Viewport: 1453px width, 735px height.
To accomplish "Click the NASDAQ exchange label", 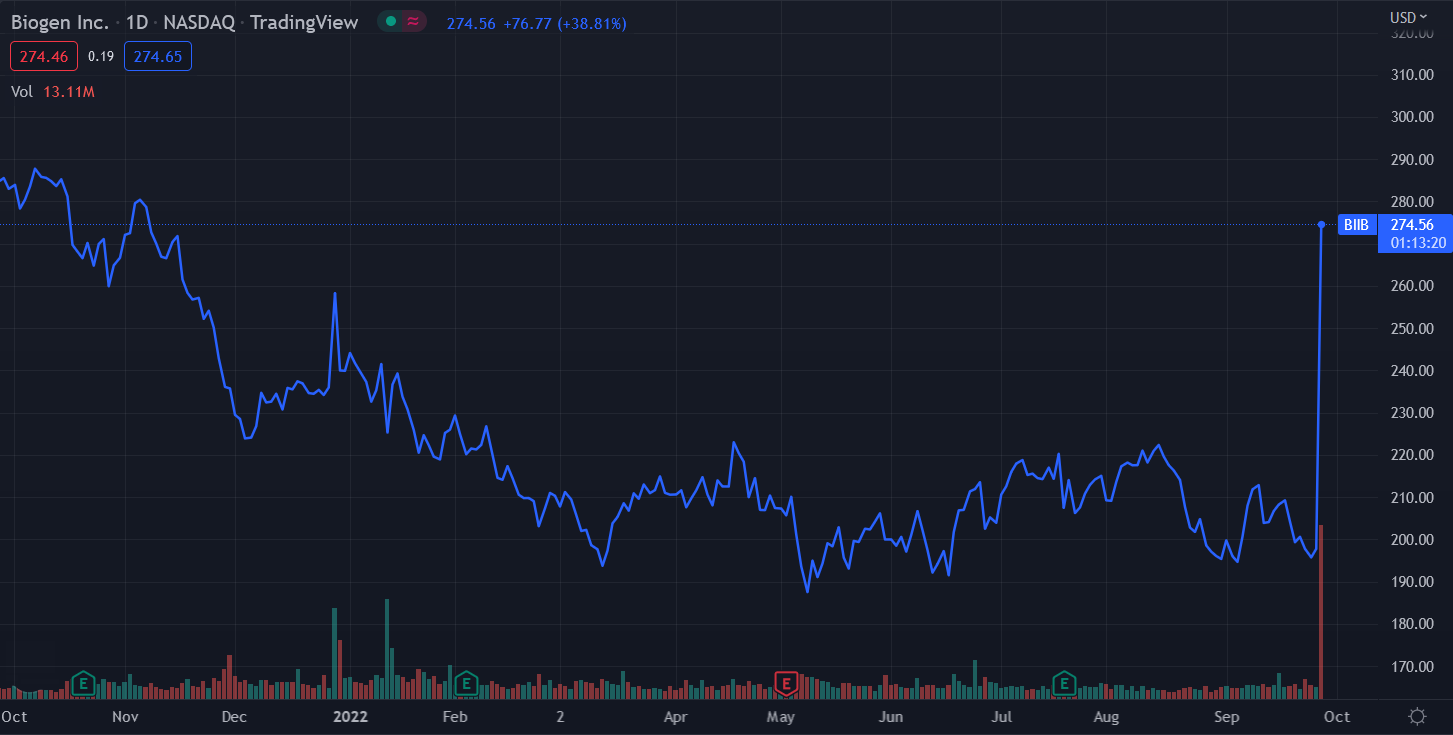I will [x=201, y=22].
